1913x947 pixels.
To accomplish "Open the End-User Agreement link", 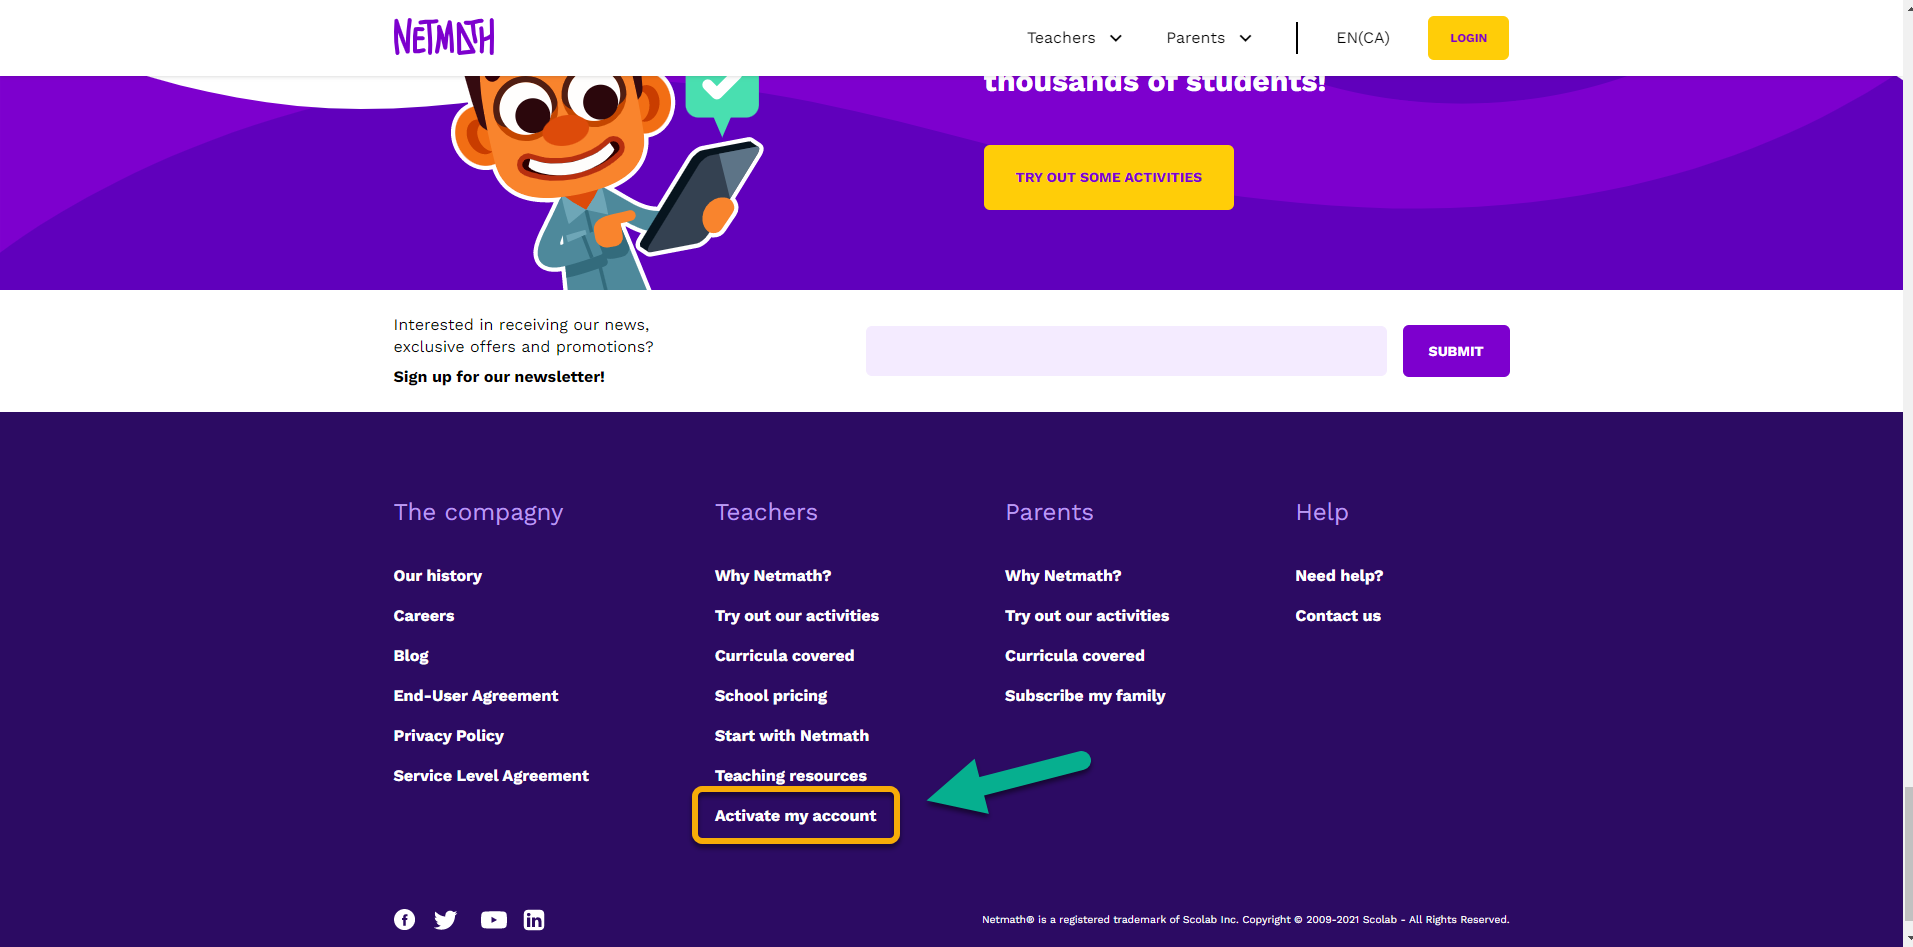I will 476,696.
